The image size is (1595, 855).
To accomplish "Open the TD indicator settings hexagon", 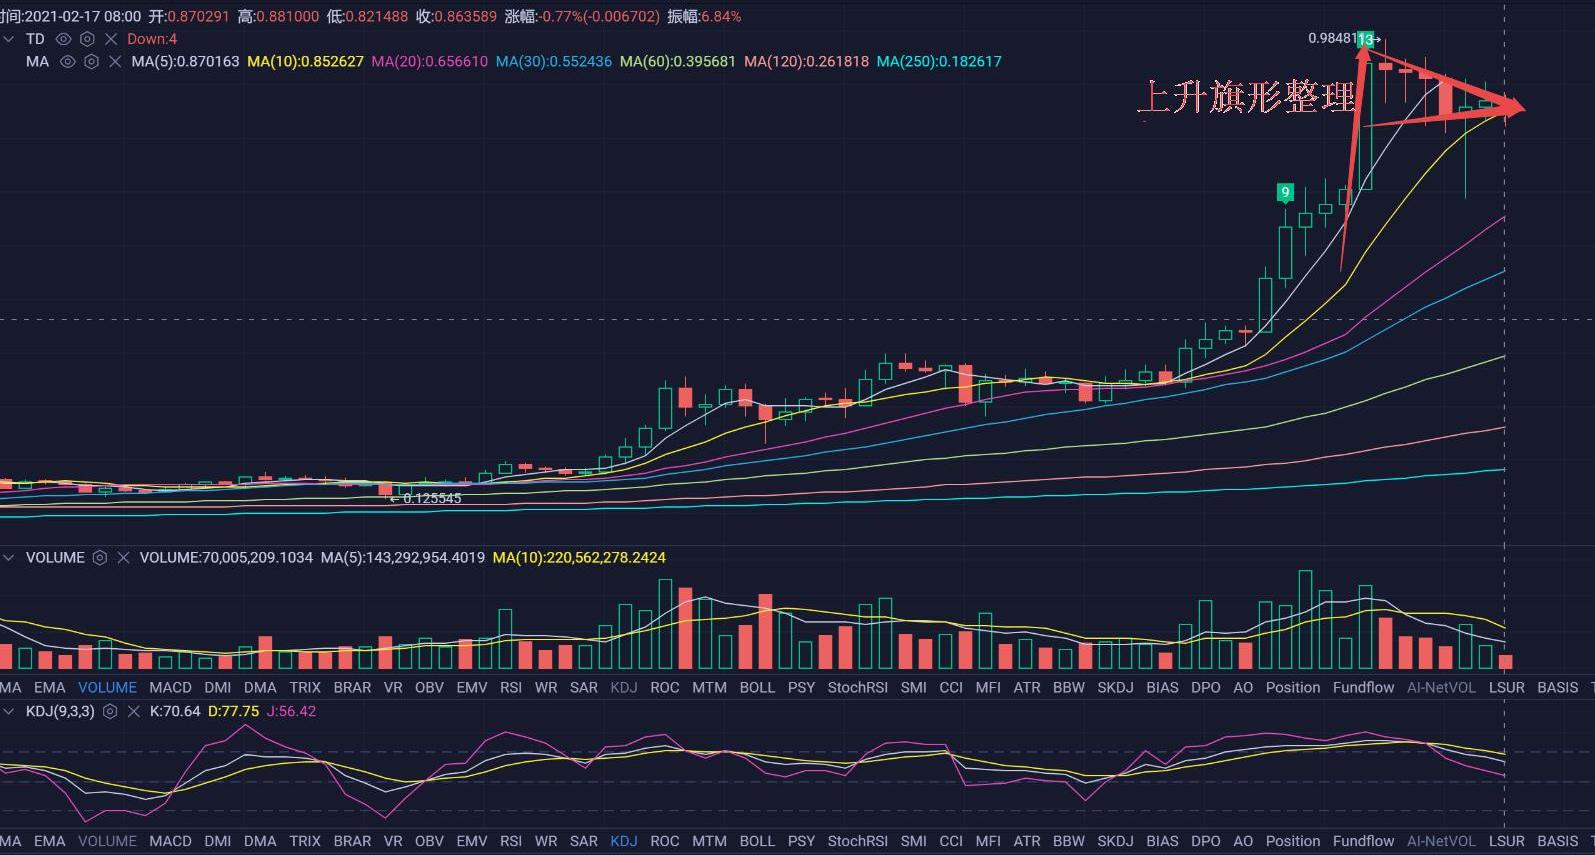I will 87,39.
